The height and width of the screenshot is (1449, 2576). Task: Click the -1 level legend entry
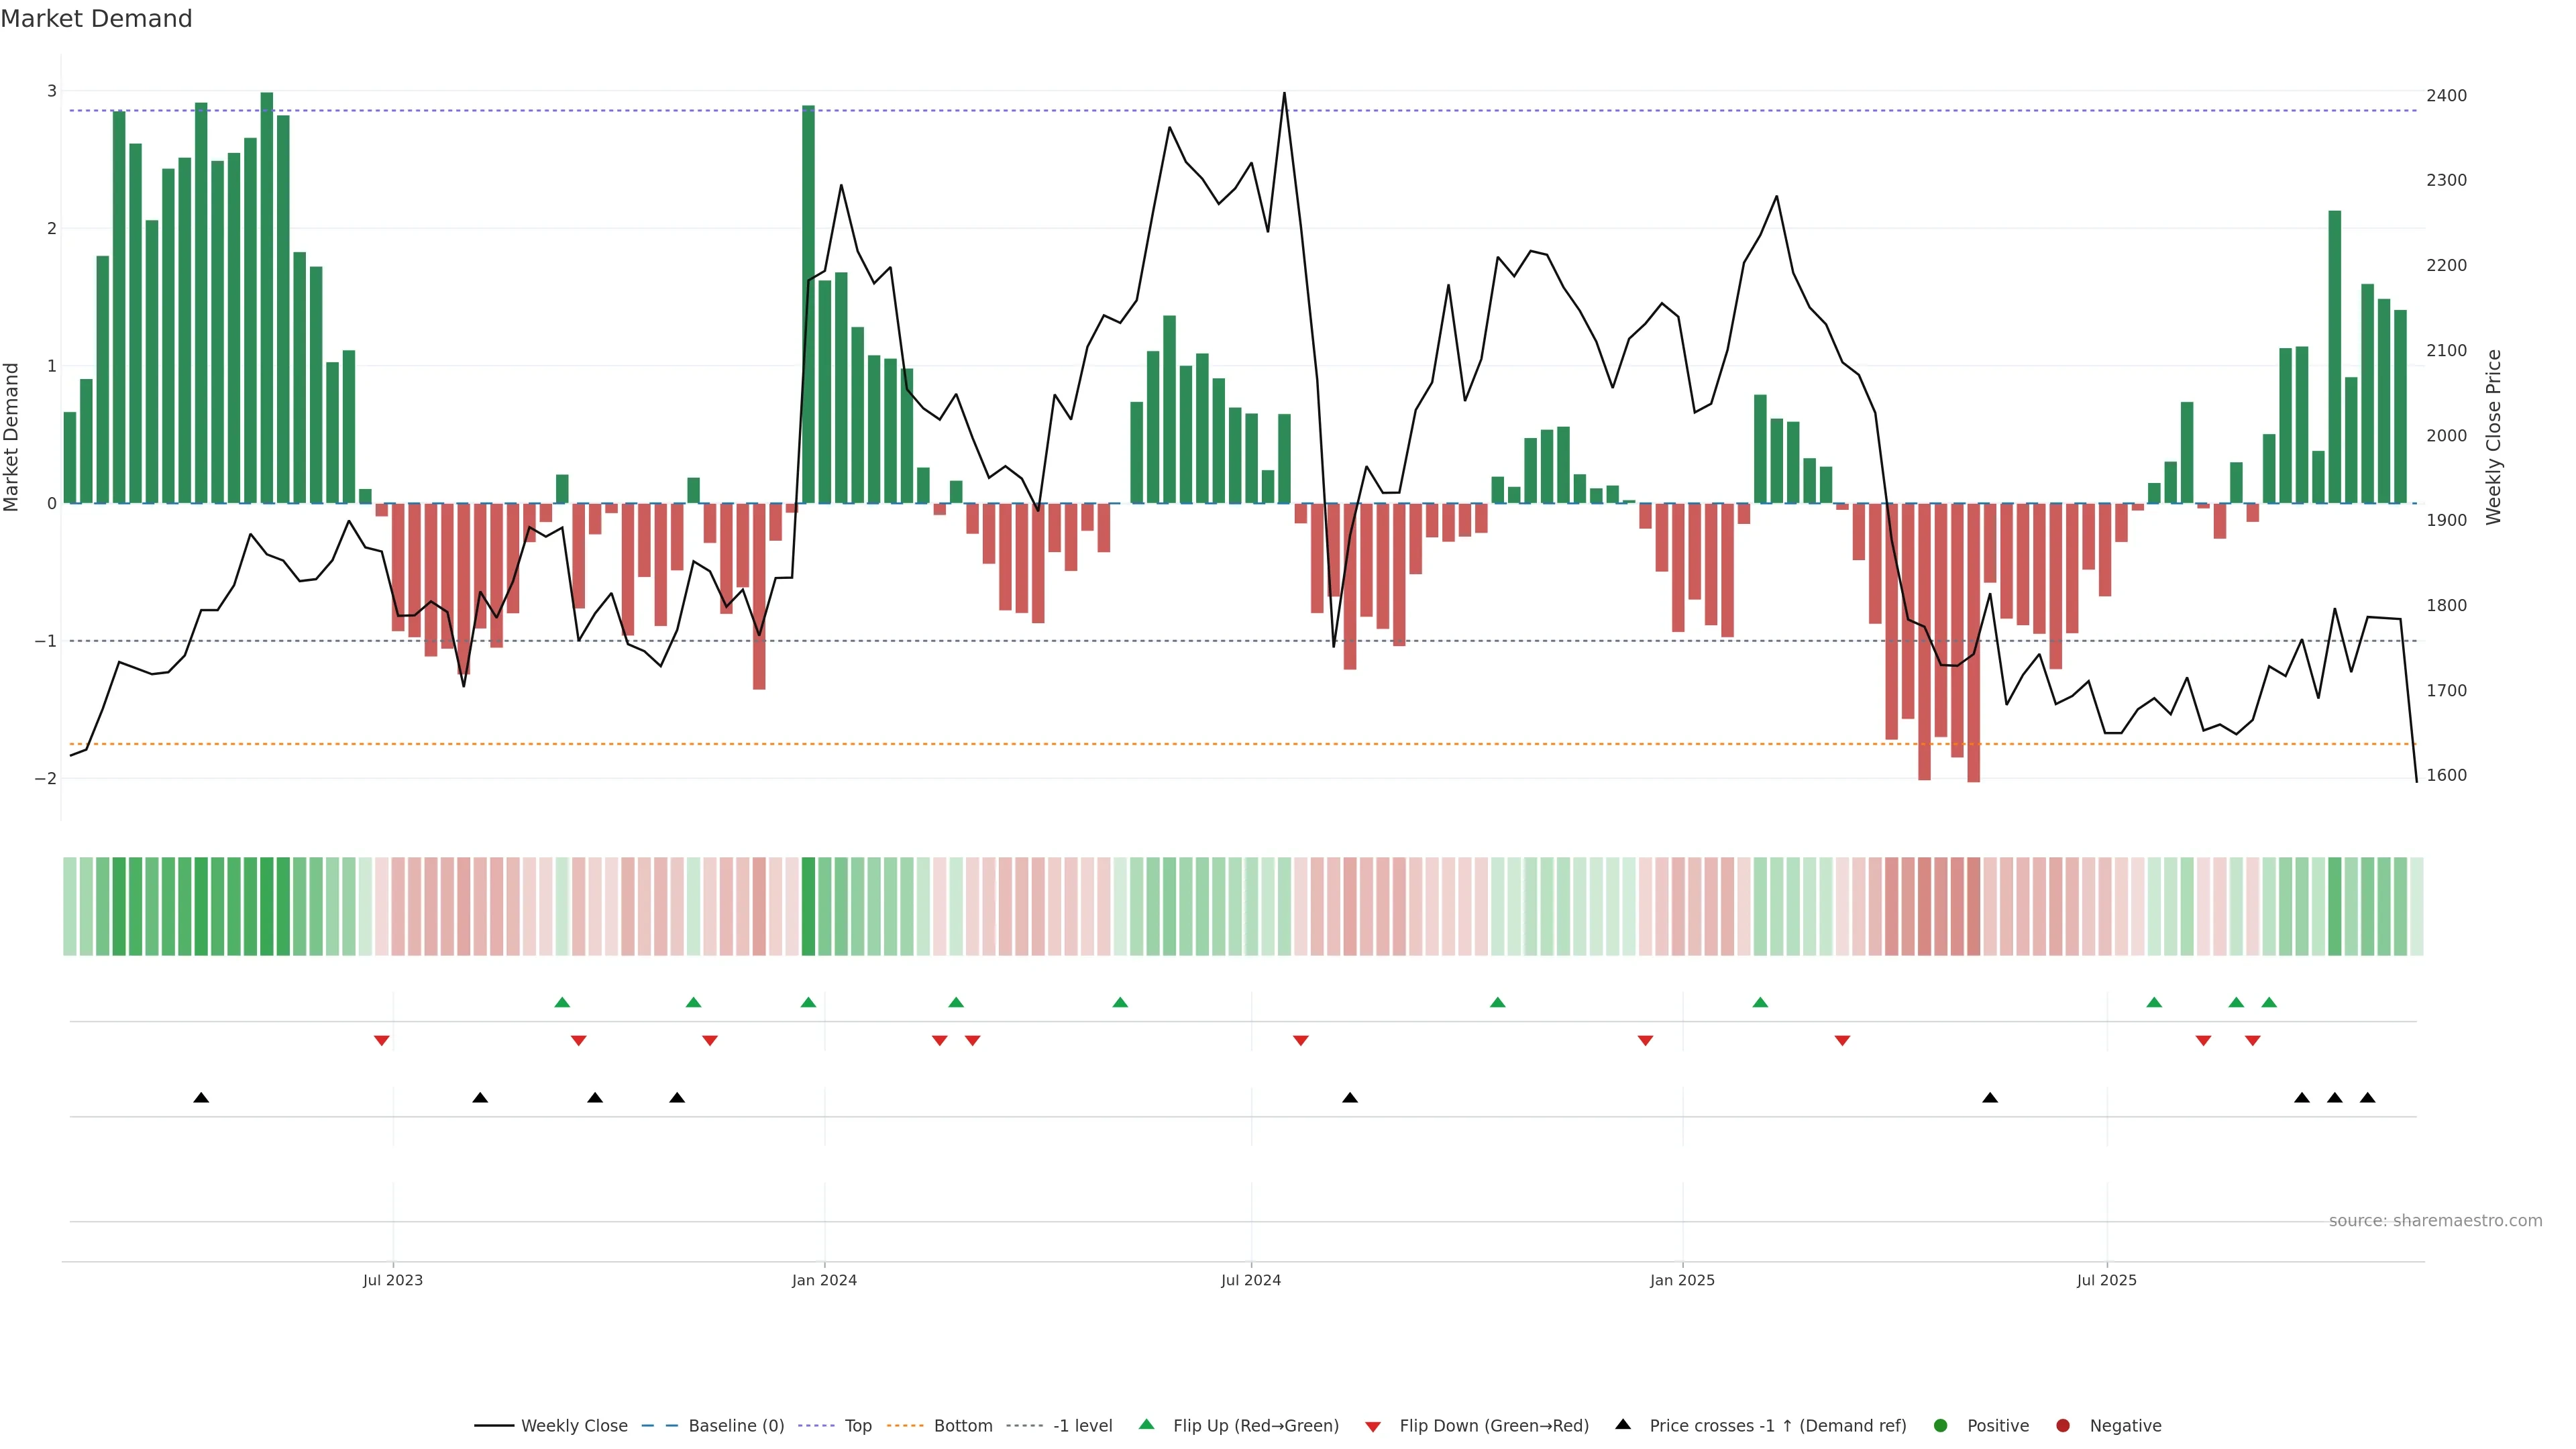click(1082, 1426)
